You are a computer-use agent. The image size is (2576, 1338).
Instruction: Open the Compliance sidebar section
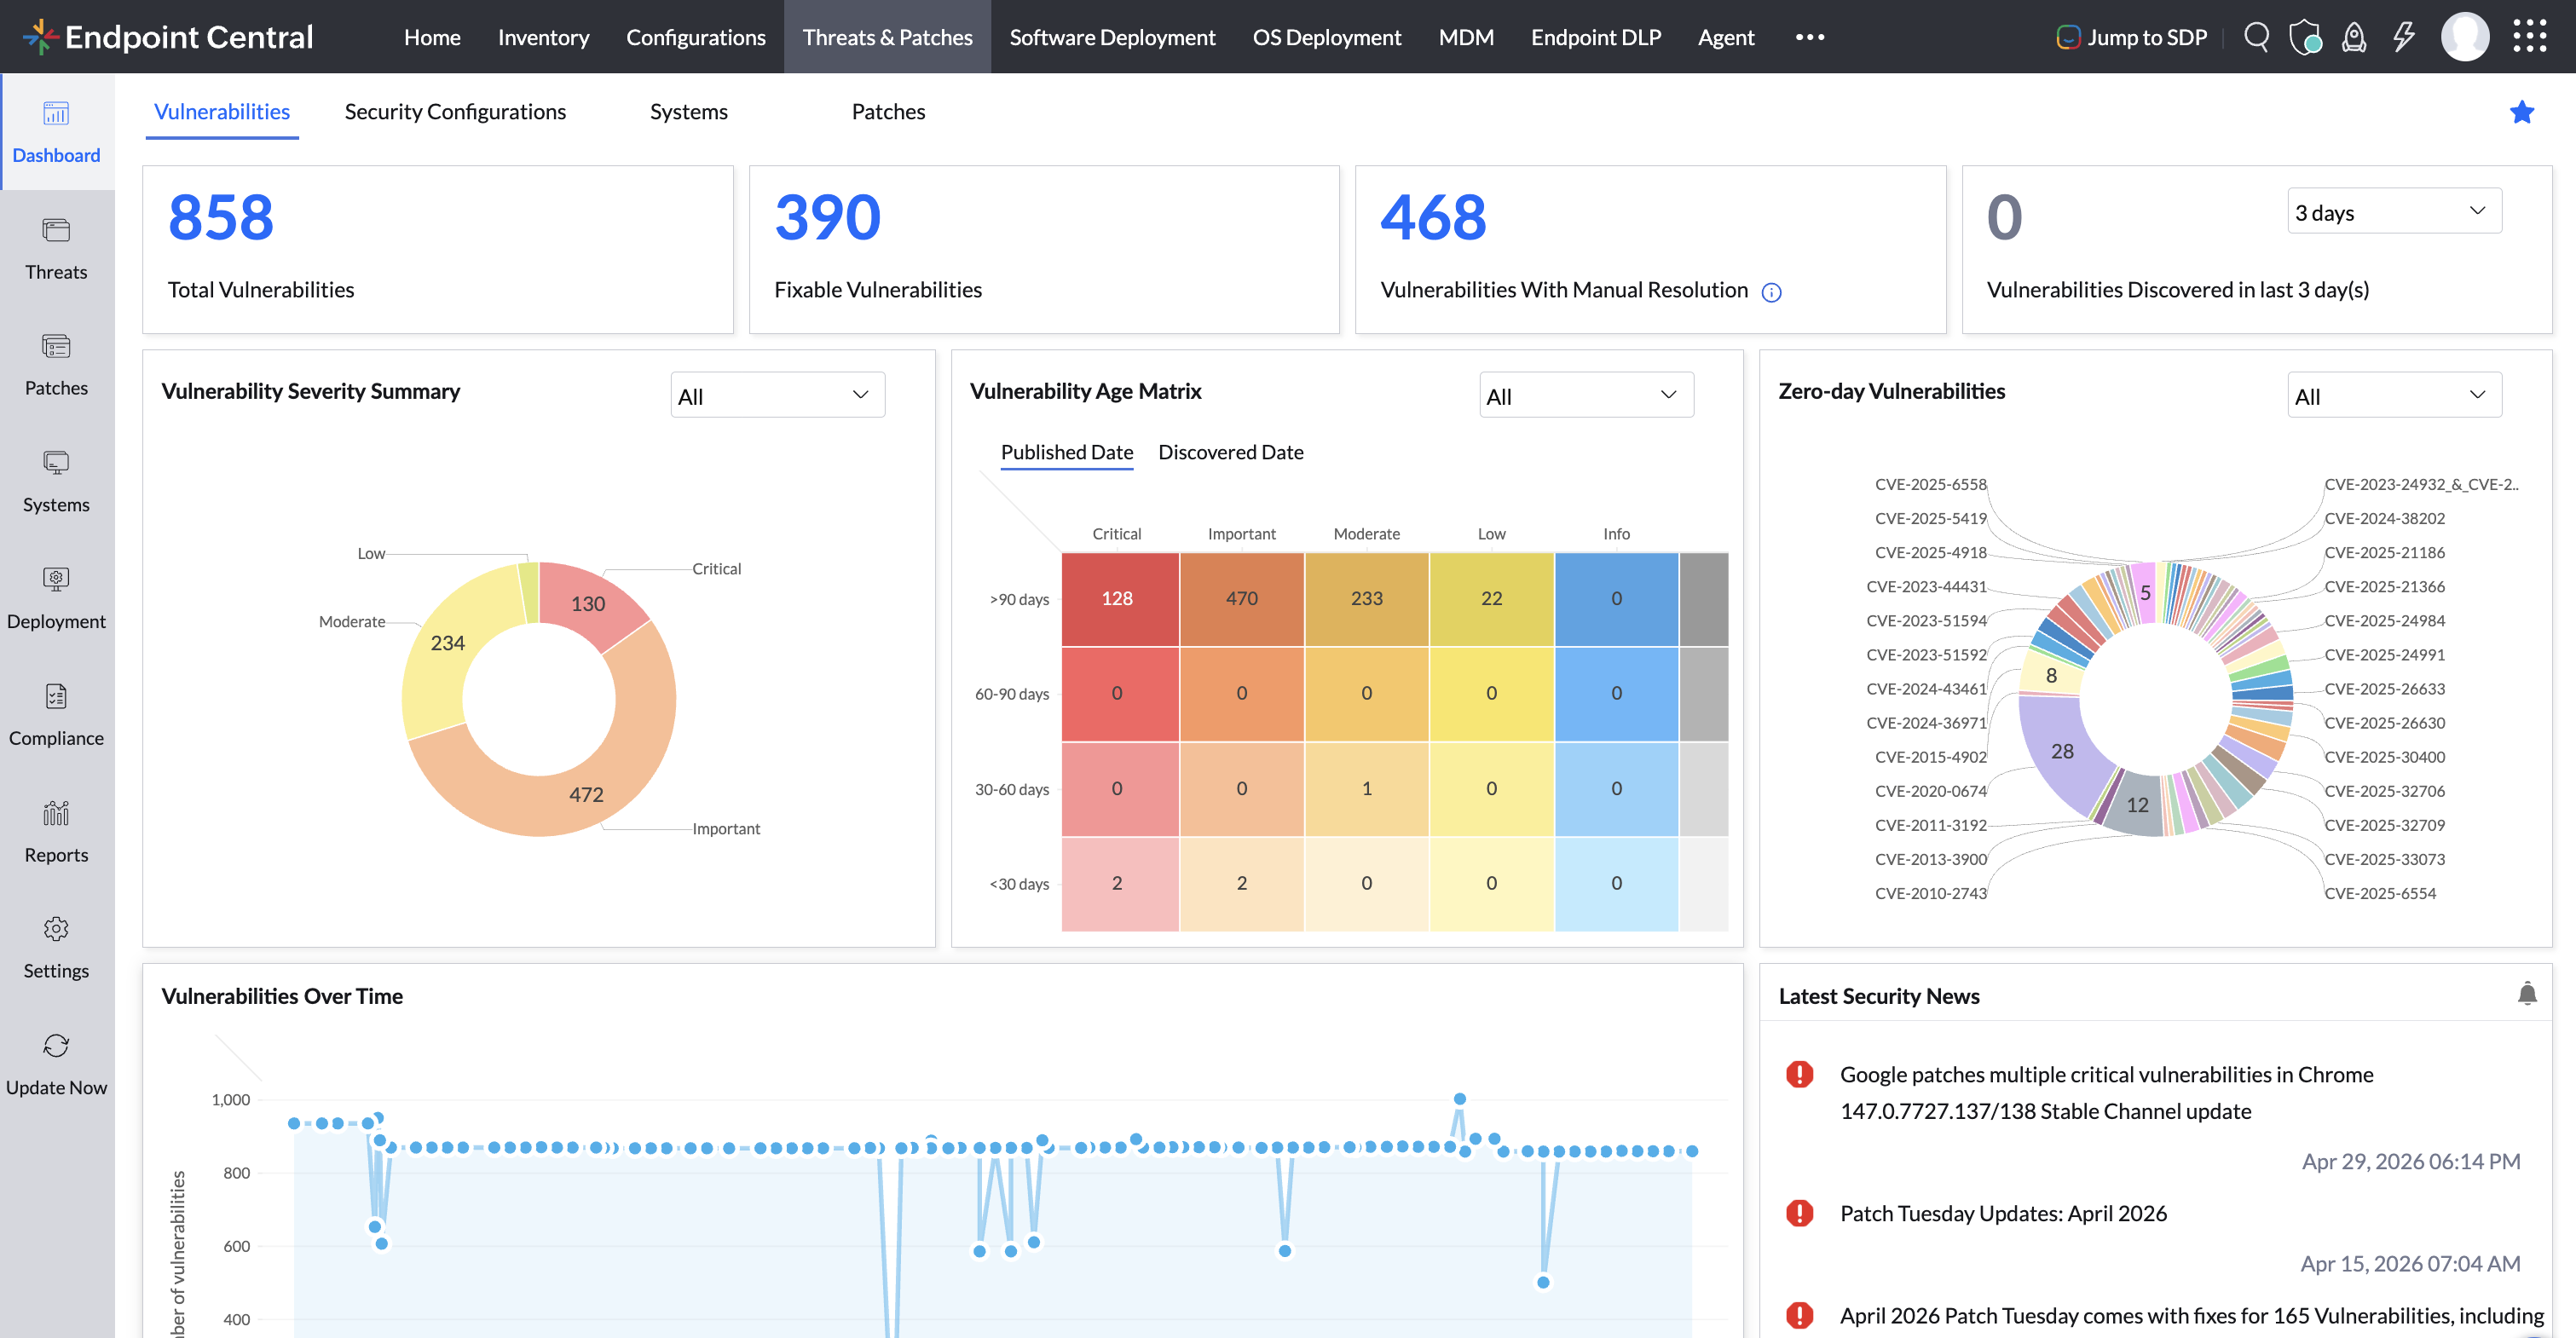(x=57, y=715)
